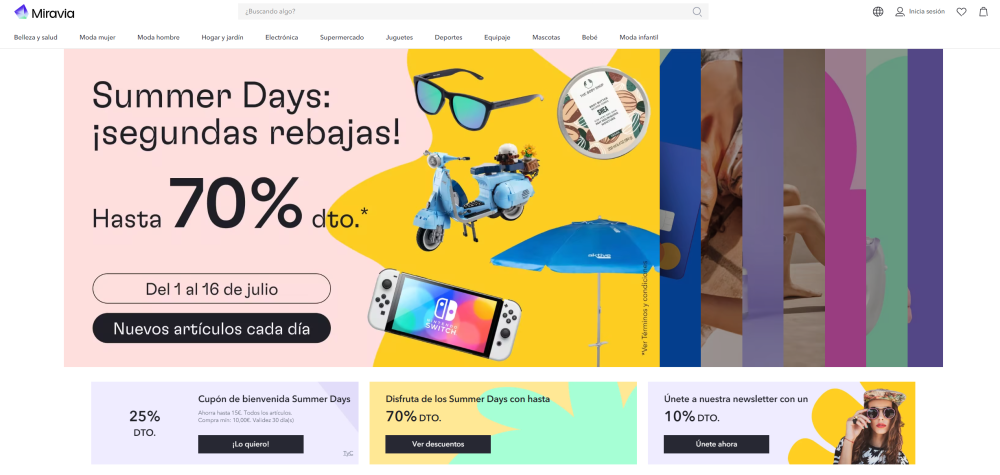Select the green carousel slide strip
This screenshot has width=1000, height=475.
886,208
